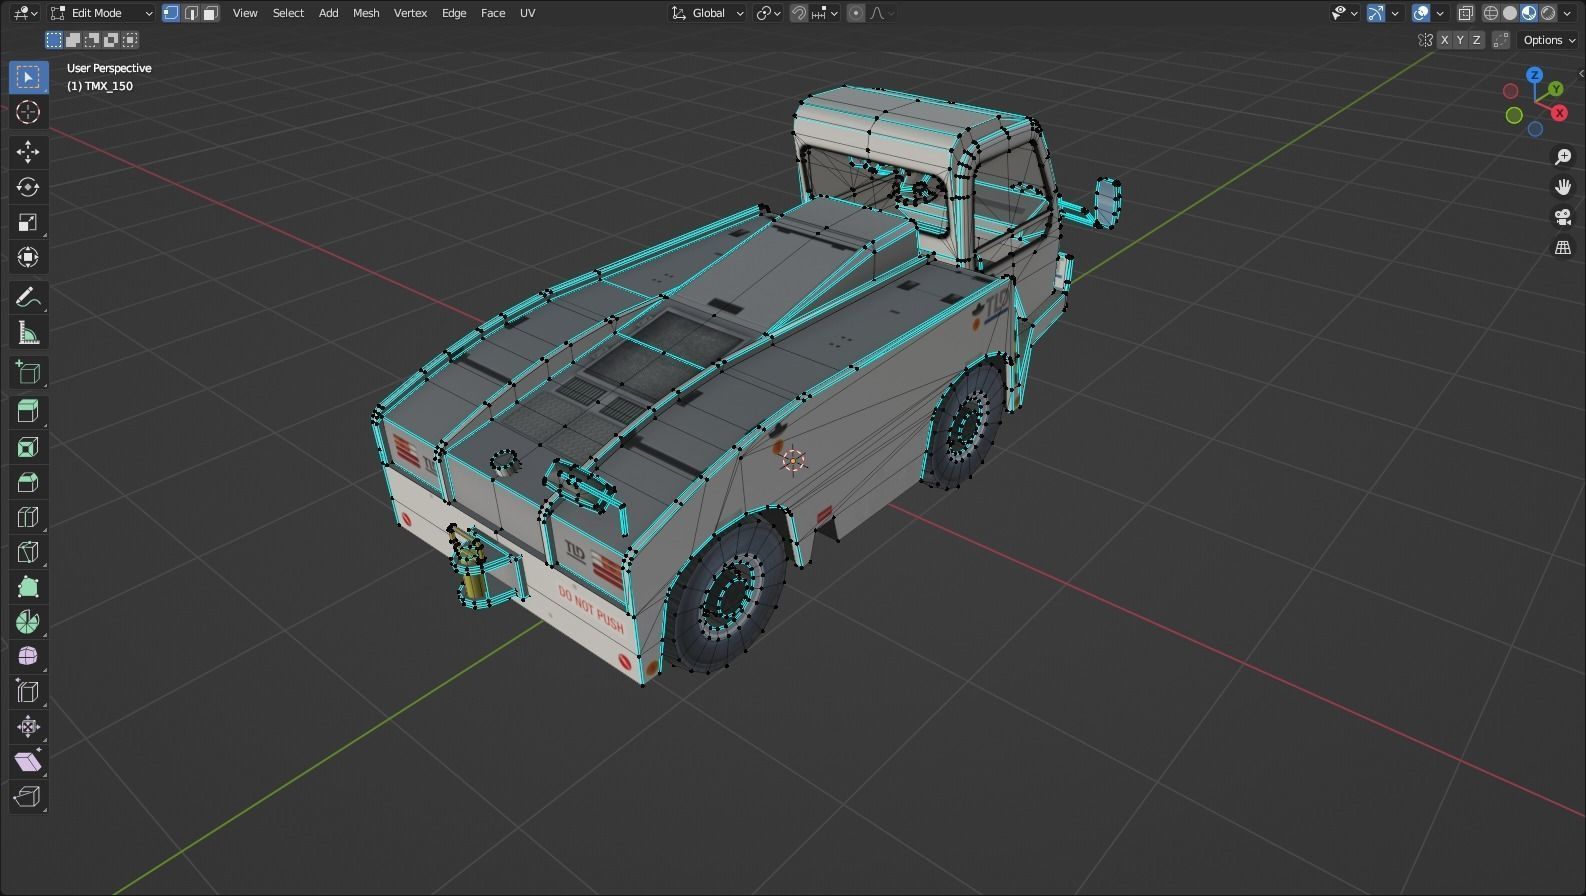Open selectability and visibility dropdown
1586x896 pixels.
[x=1344, y=13]
